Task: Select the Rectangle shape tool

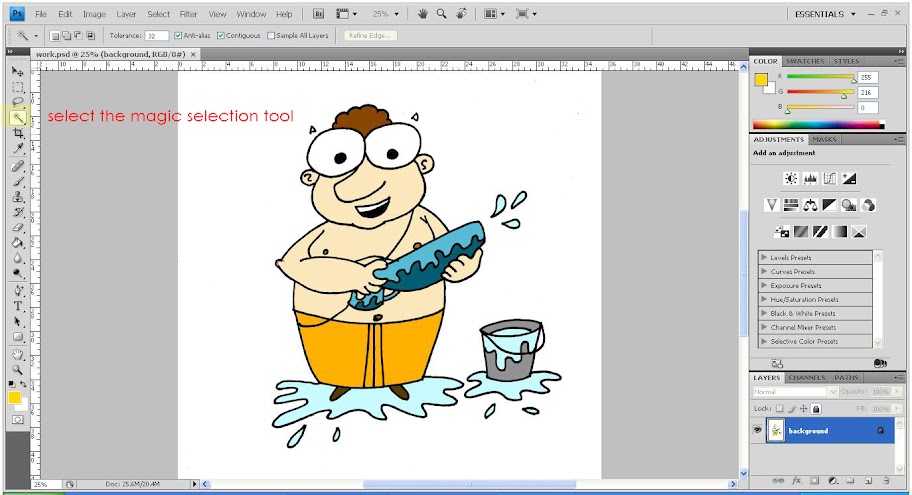Action: 17,336
